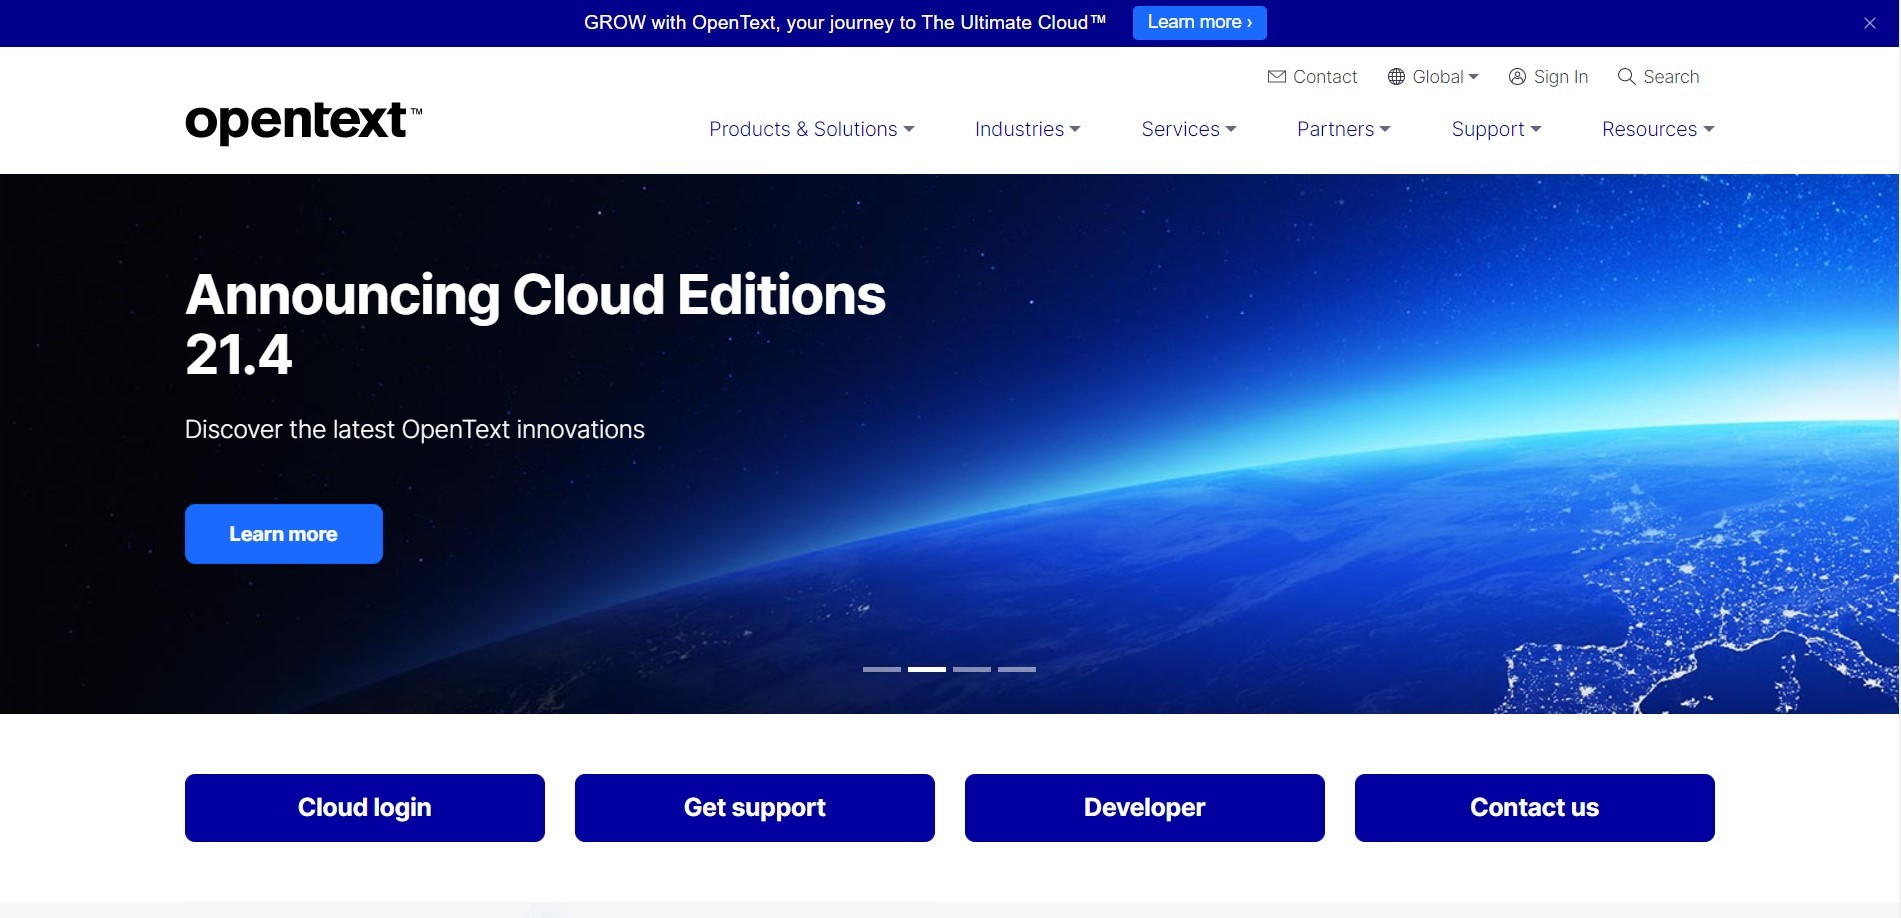
Task: Click the globe icon beside Global
Action: click(x=1396, y=77)
